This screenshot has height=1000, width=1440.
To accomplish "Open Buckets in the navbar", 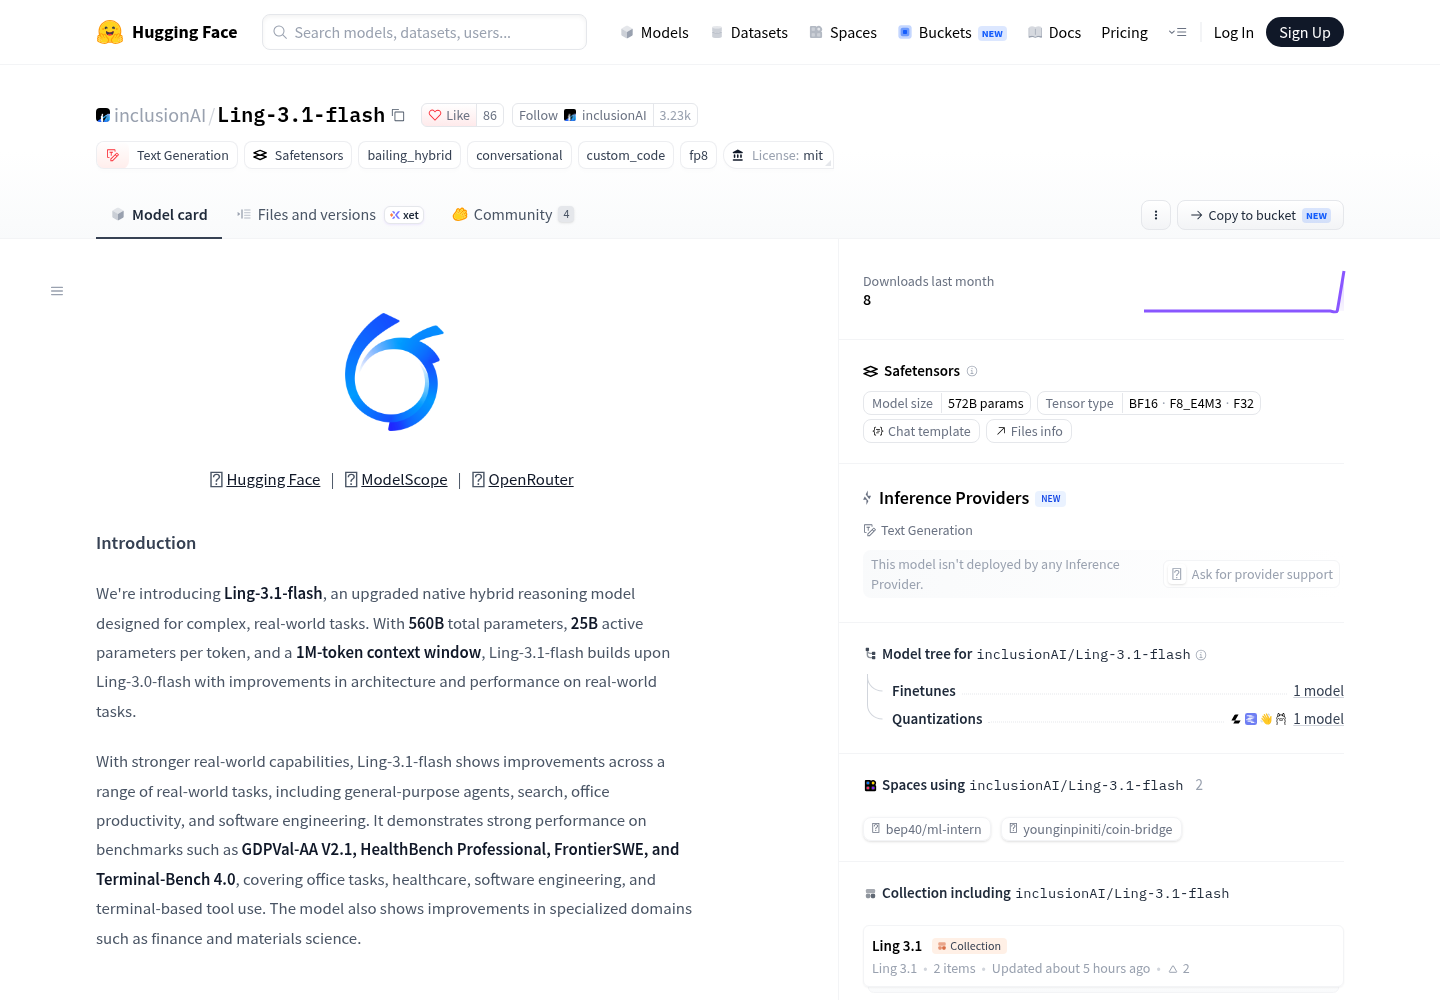I will [952, 32].
